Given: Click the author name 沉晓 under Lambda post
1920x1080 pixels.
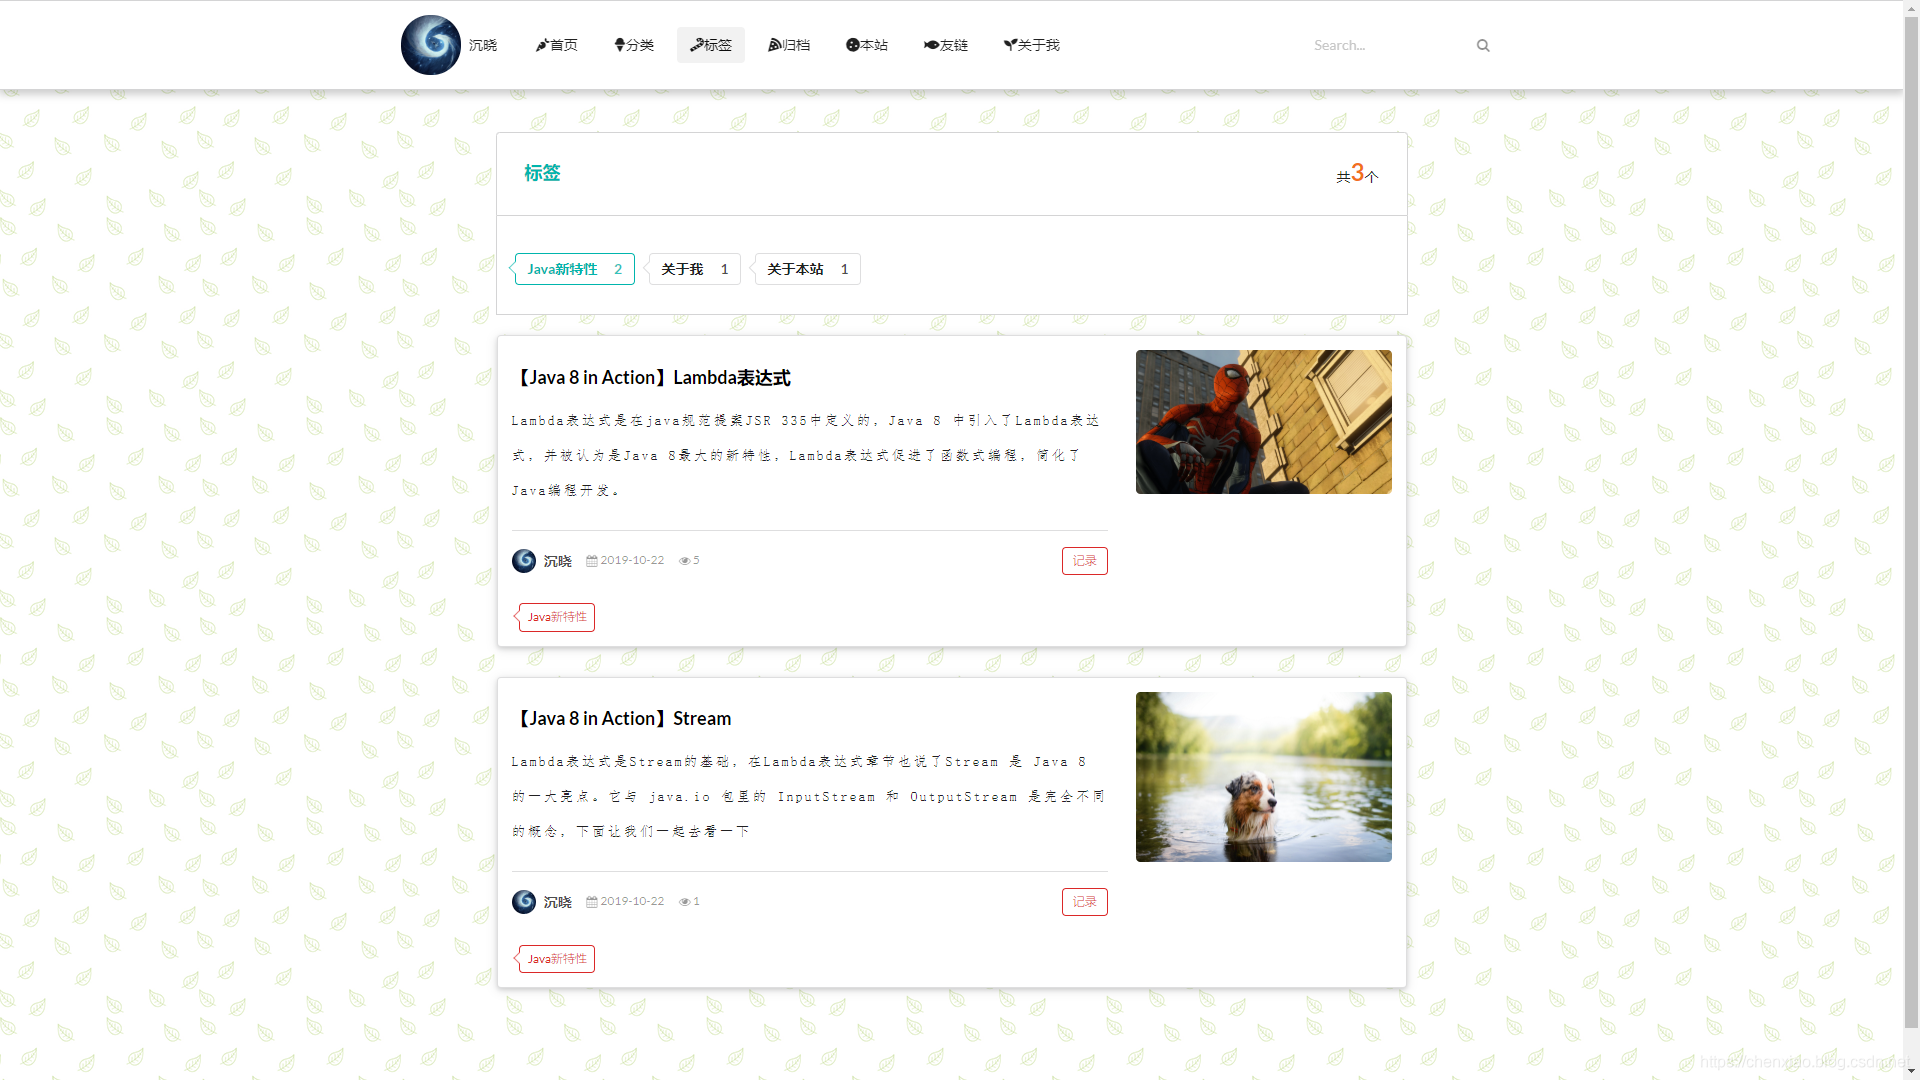Looking at the screenshot, I should click(557, 561).
